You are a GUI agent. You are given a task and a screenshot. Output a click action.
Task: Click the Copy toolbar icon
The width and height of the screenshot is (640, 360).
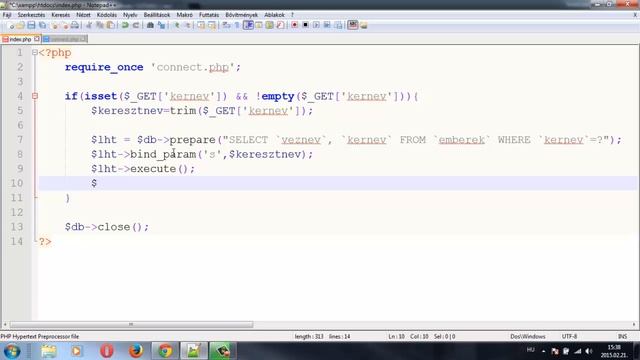[x=100, y=25]
